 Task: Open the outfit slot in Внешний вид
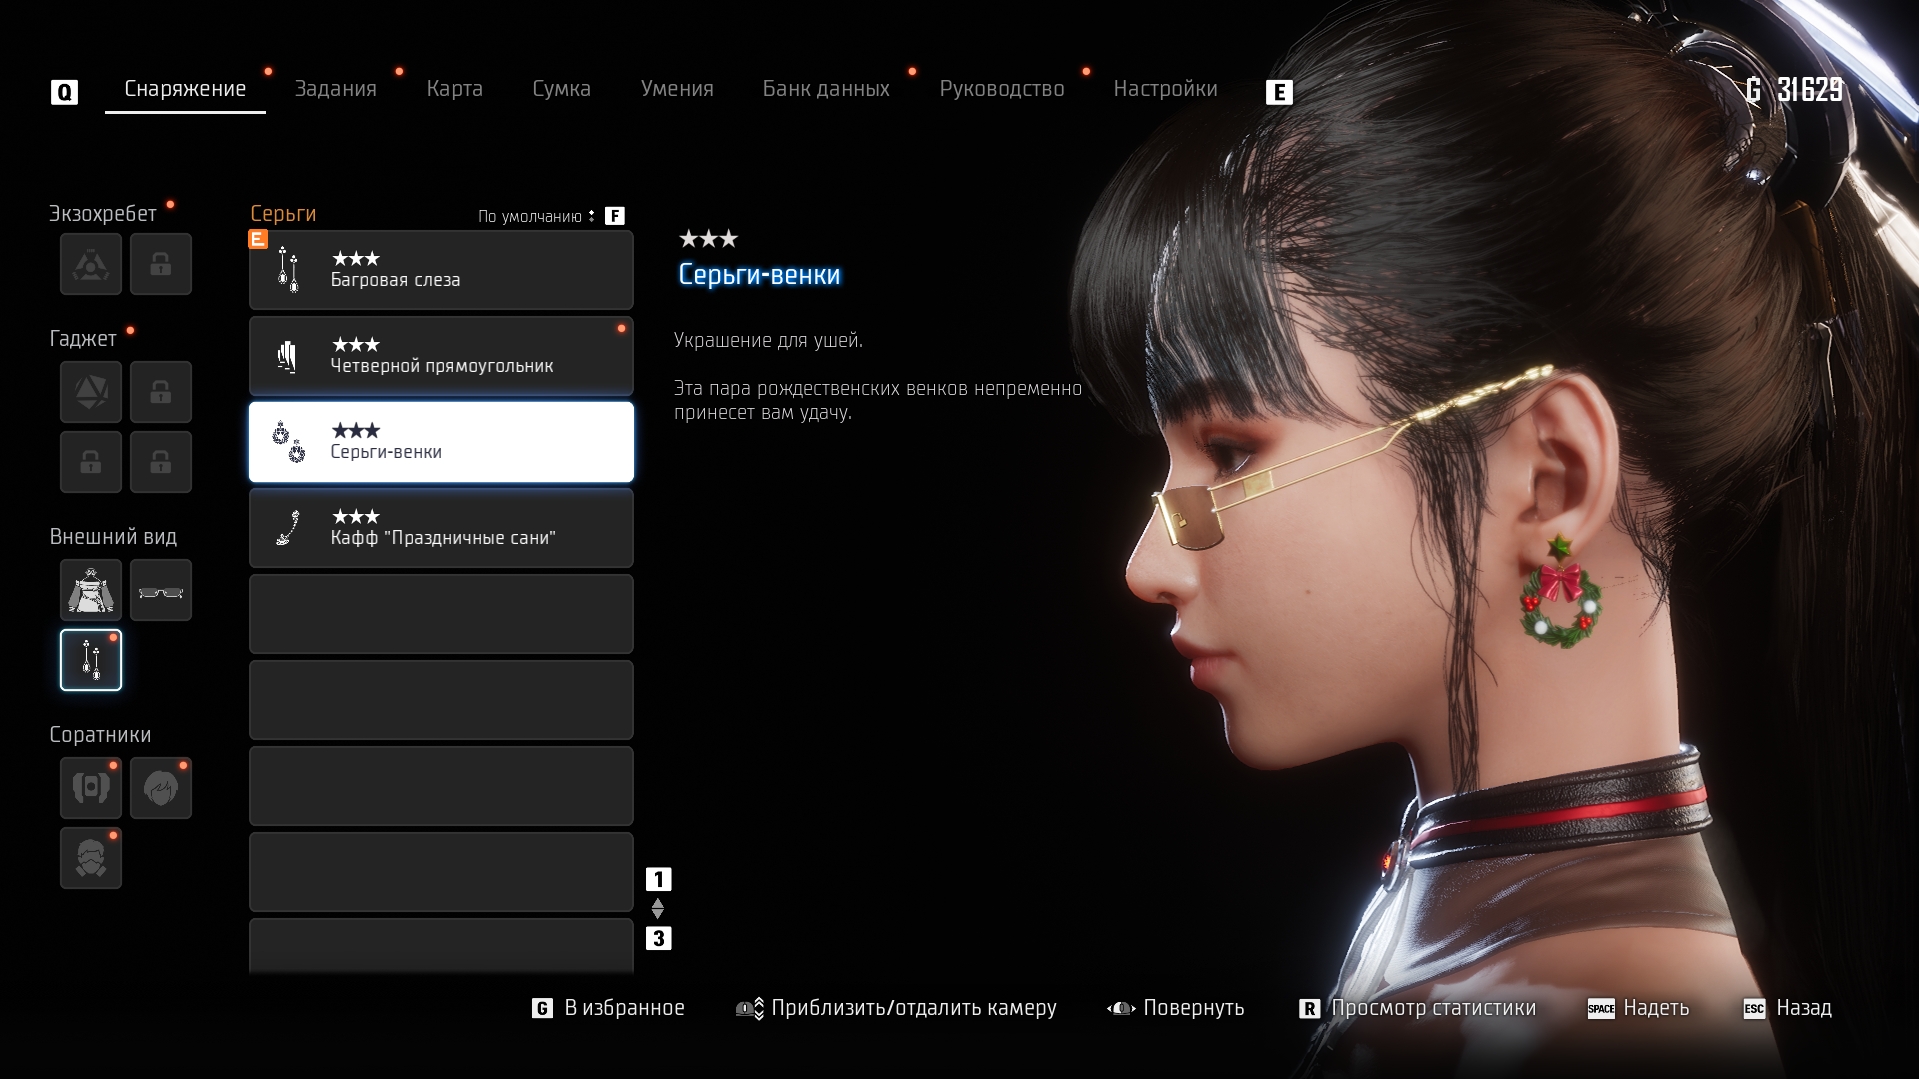click(x=91, y=590)
